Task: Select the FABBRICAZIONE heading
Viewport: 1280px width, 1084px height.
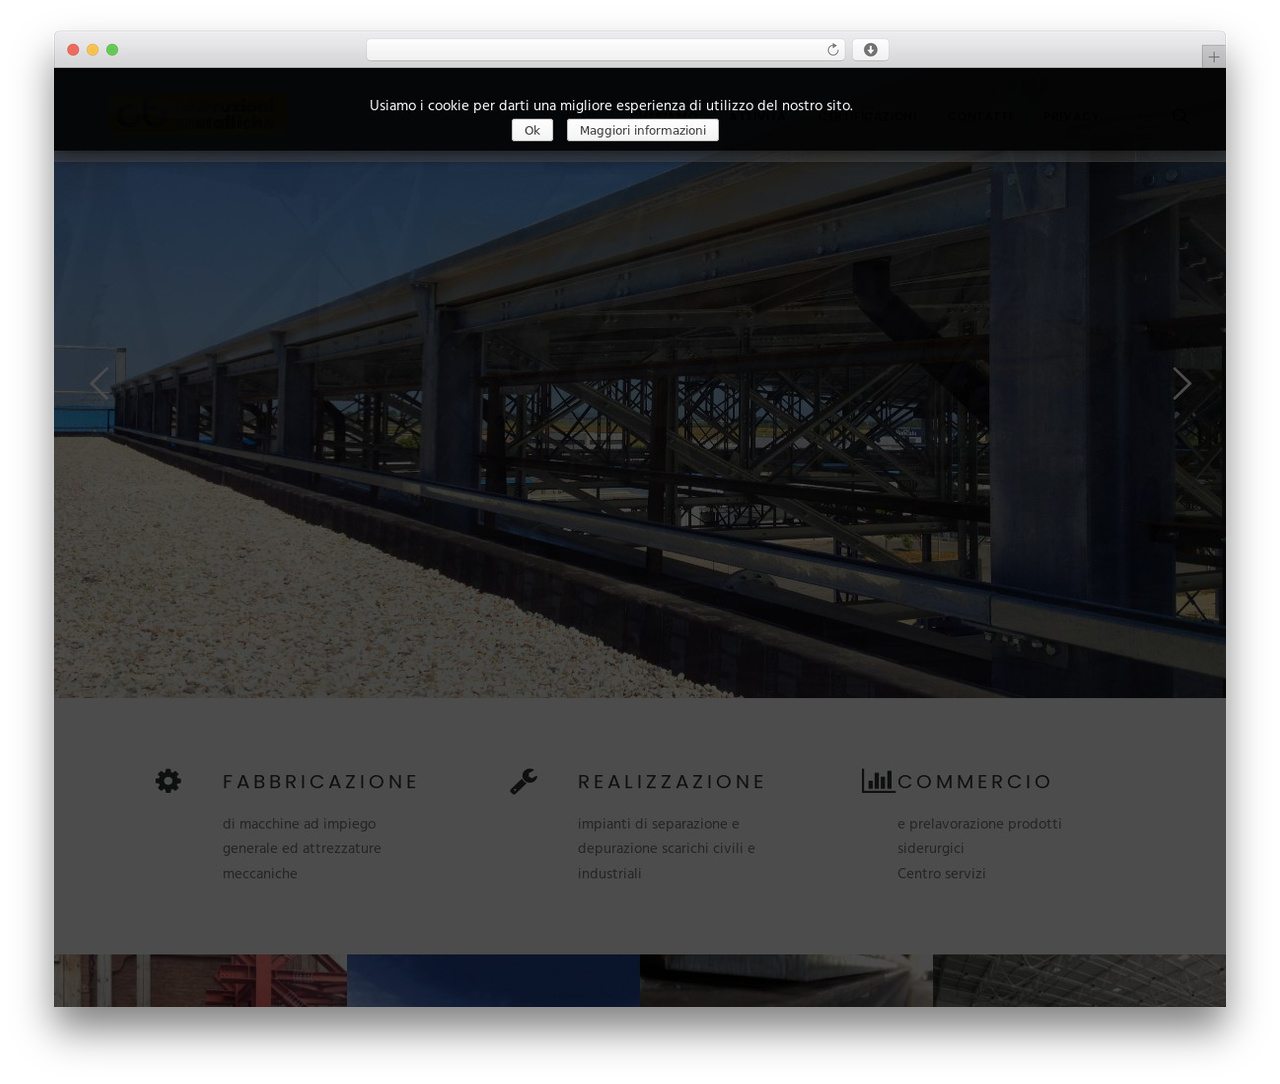Action: coord(320,781)
